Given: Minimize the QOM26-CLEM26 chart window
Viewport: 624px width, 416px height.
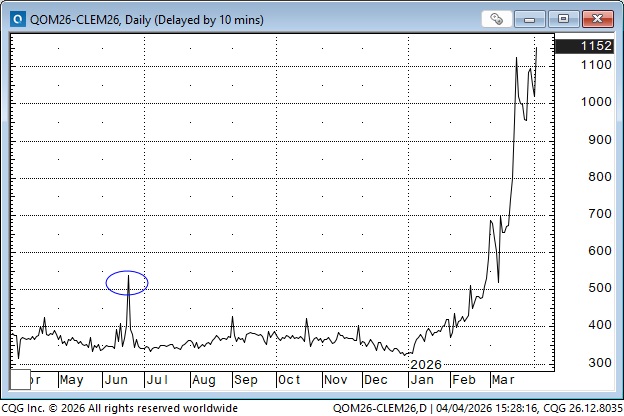Looking at the screenshot, I should [535, 18].
